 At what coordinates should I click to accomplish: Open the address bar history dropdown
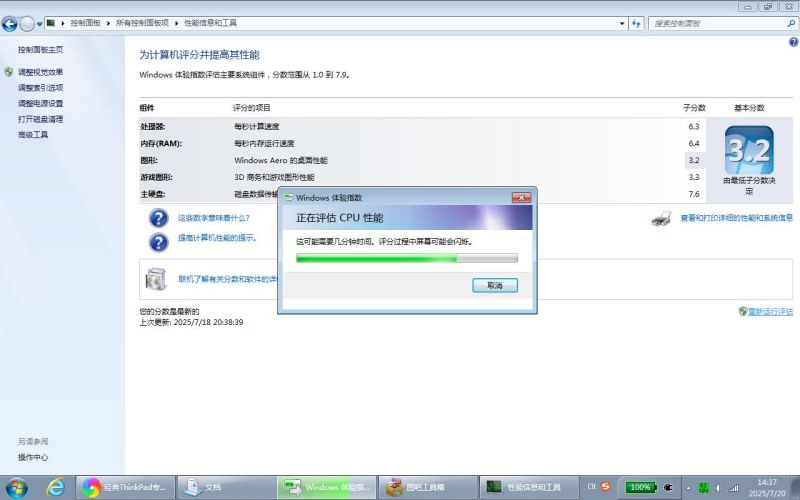click(x=622, y=23)
